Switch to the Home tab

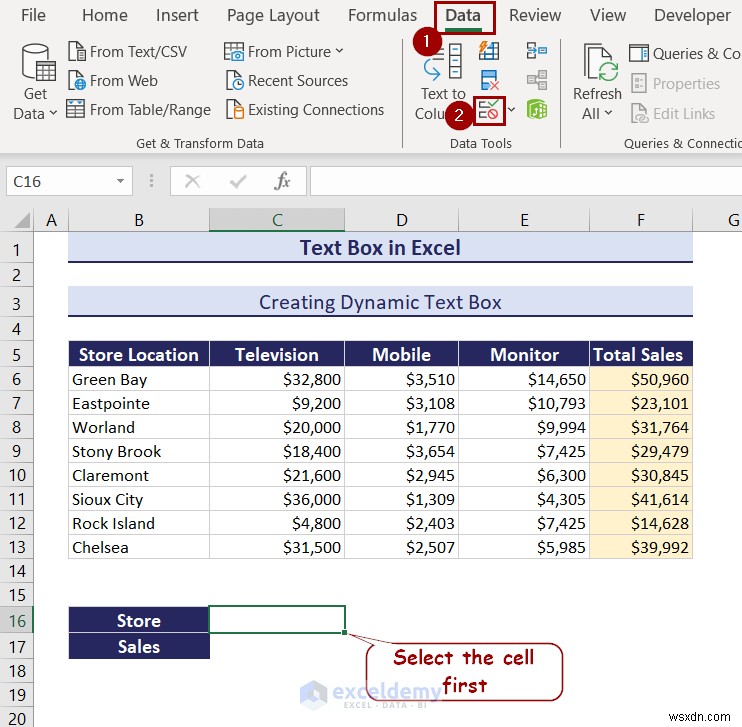[x=105, y=15]
